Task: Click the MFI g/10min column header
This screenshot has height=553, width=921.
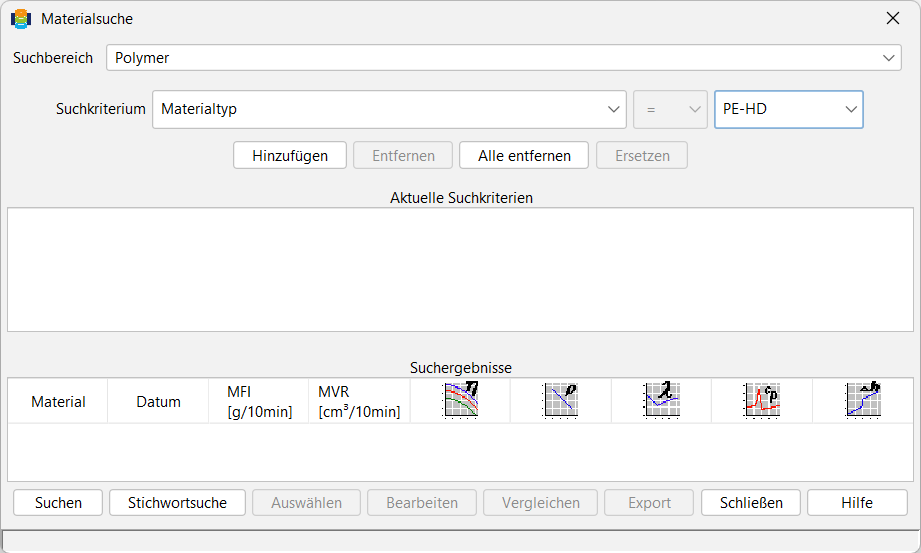Action: (259, 401)
